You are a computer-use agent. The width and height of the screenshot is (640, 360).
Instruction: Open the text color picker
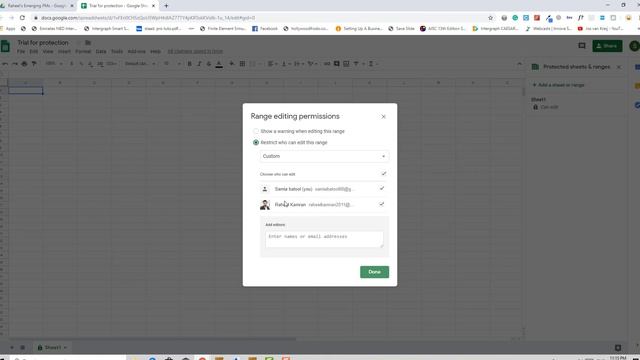[219, 64]
